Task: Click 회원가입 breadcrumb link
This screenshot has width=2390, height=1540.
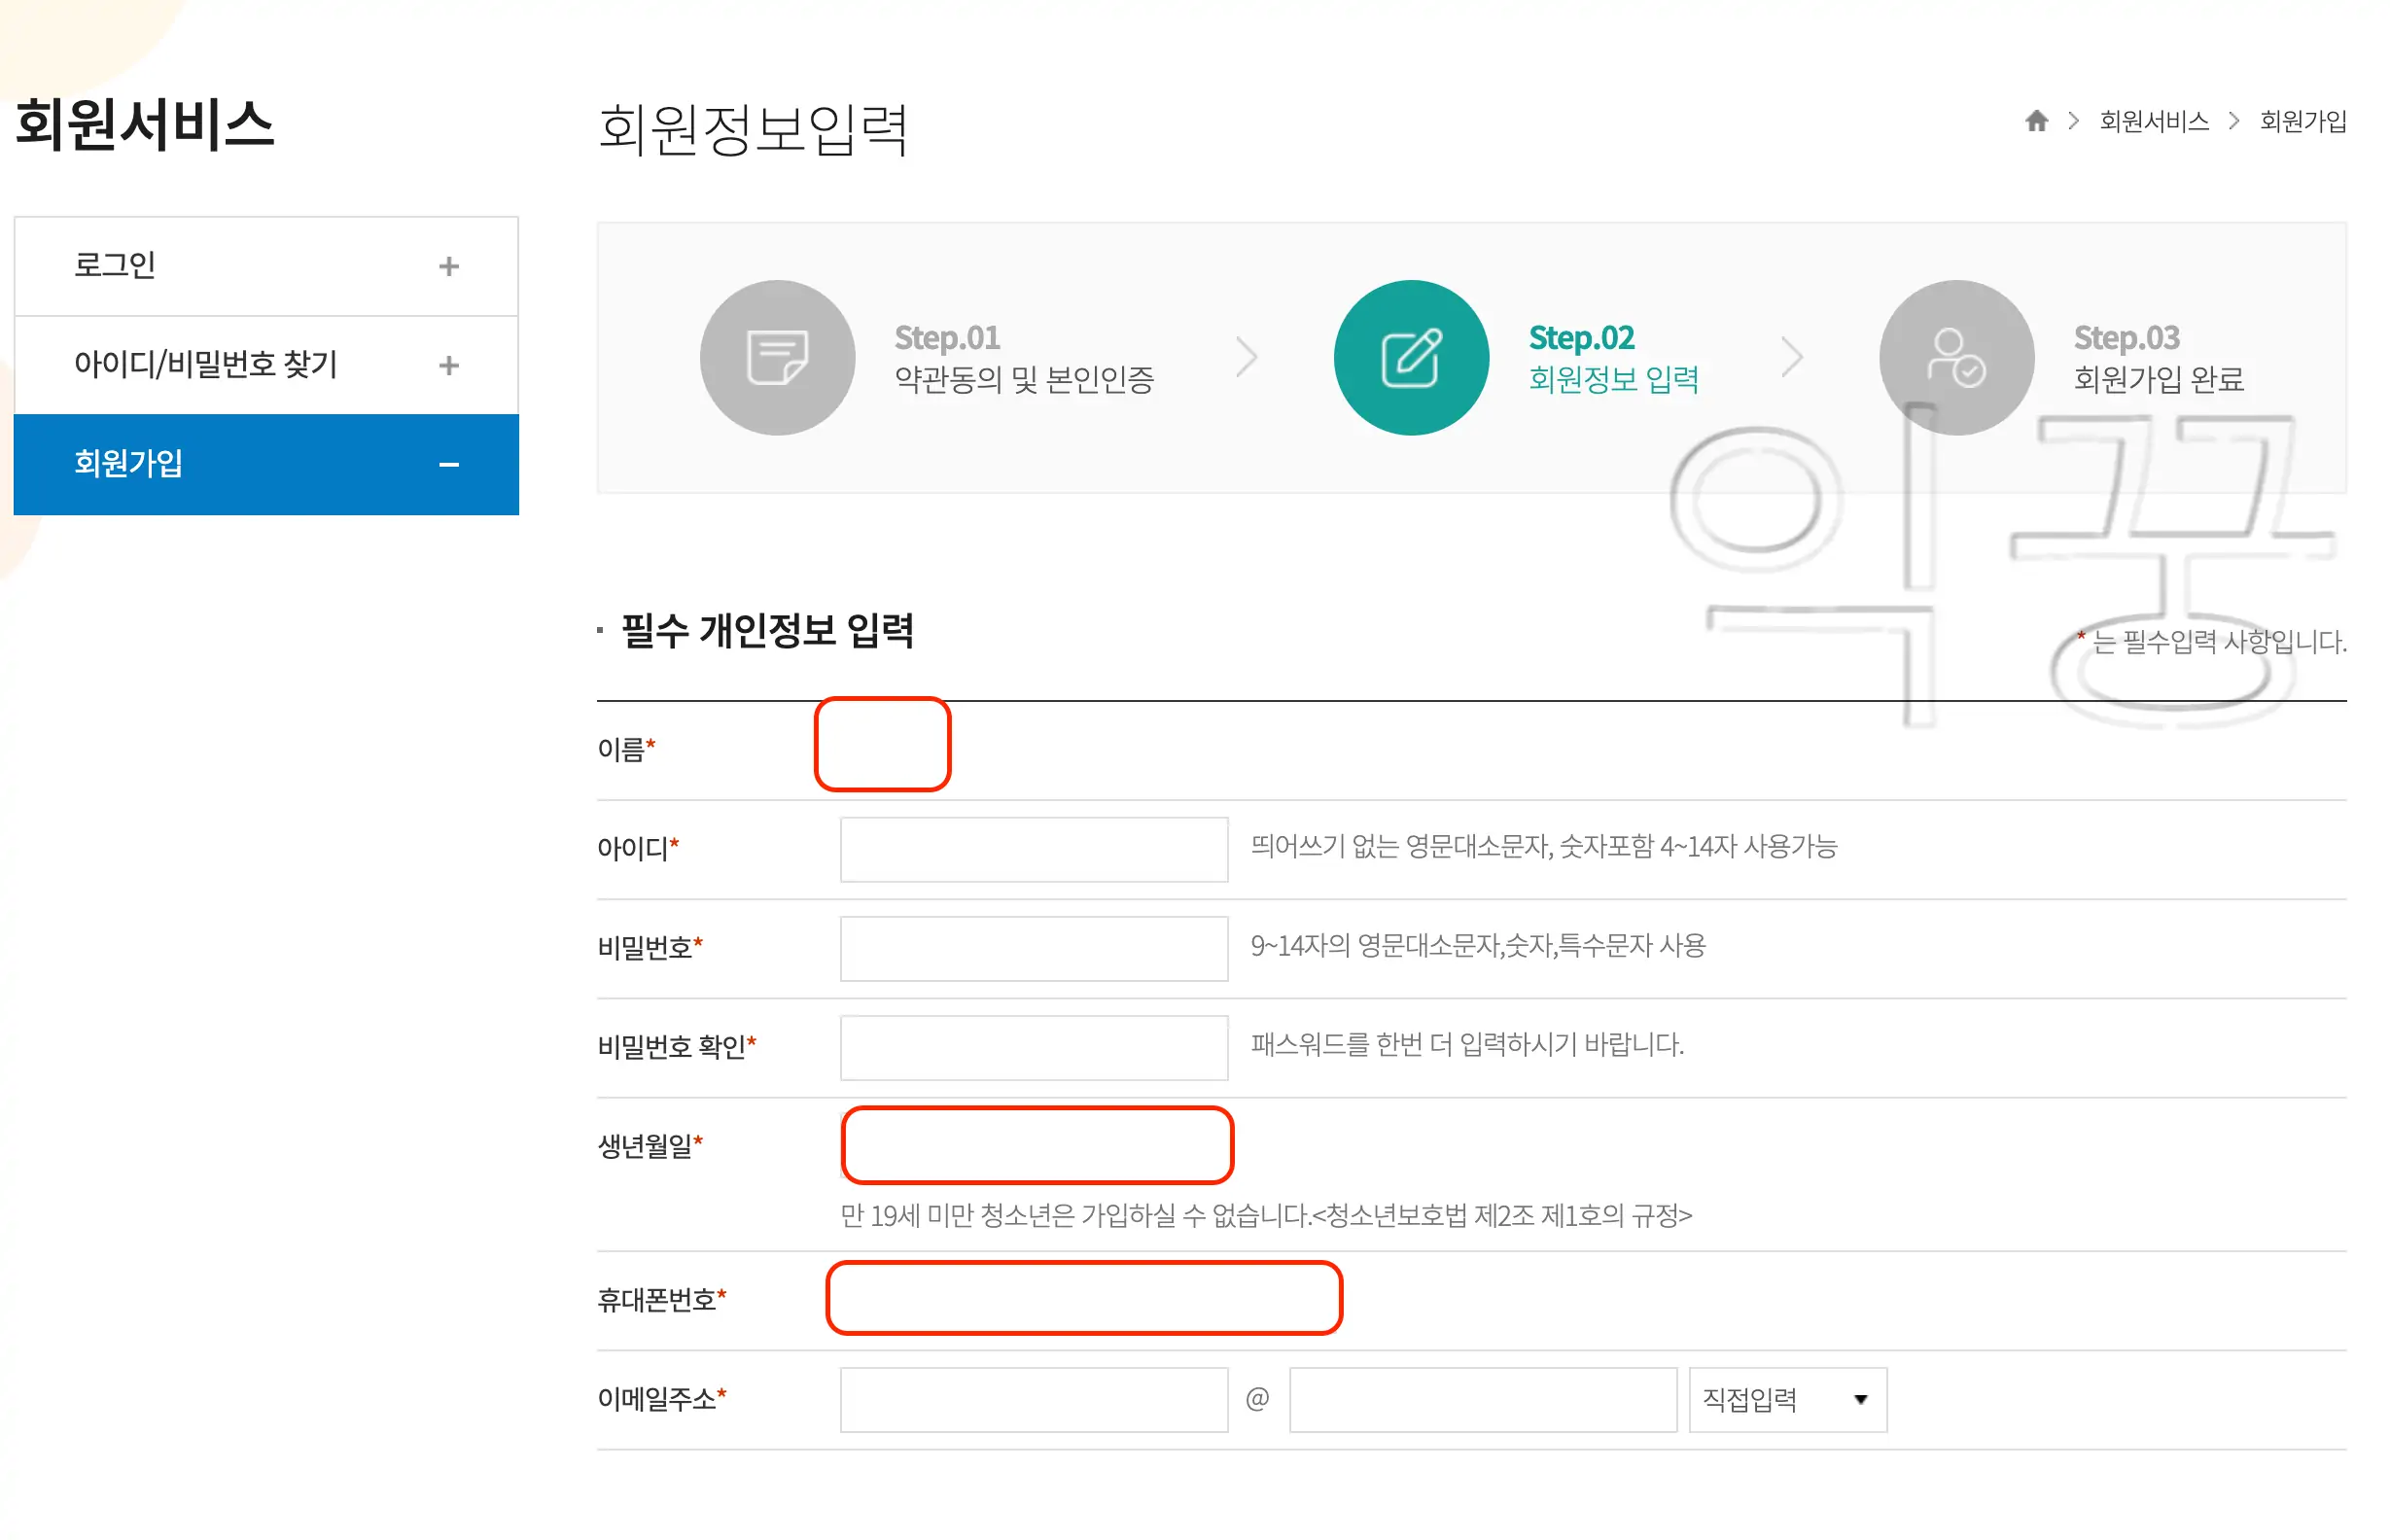Action: [x=2302, y=121]
